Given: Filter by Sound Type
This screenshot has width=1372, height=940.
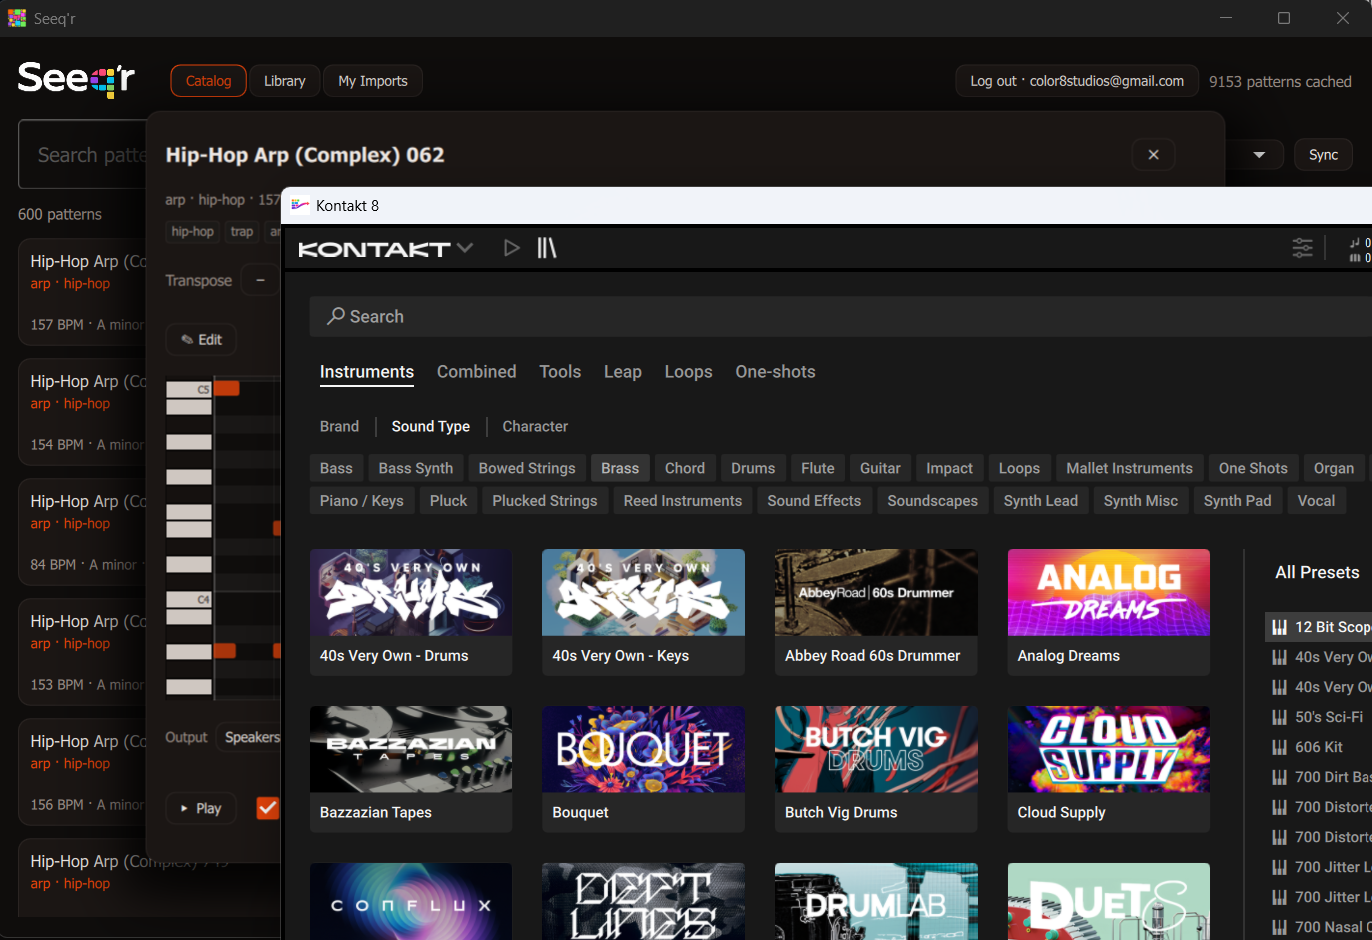Looking at the screenshot, I should tap(431, 426).
